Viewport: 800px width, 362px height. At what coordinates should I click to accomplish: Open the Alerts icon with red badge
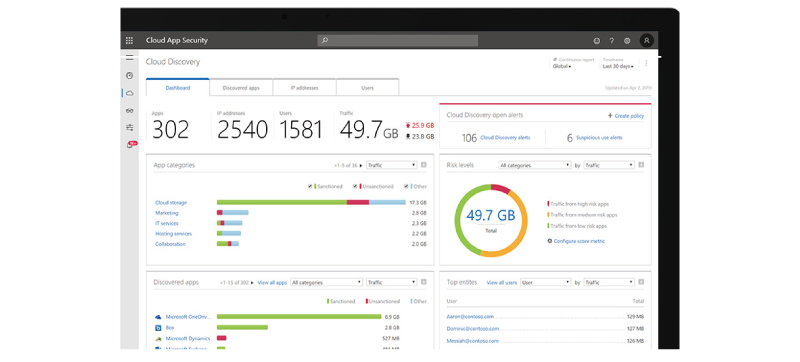(x=132, y=145)
